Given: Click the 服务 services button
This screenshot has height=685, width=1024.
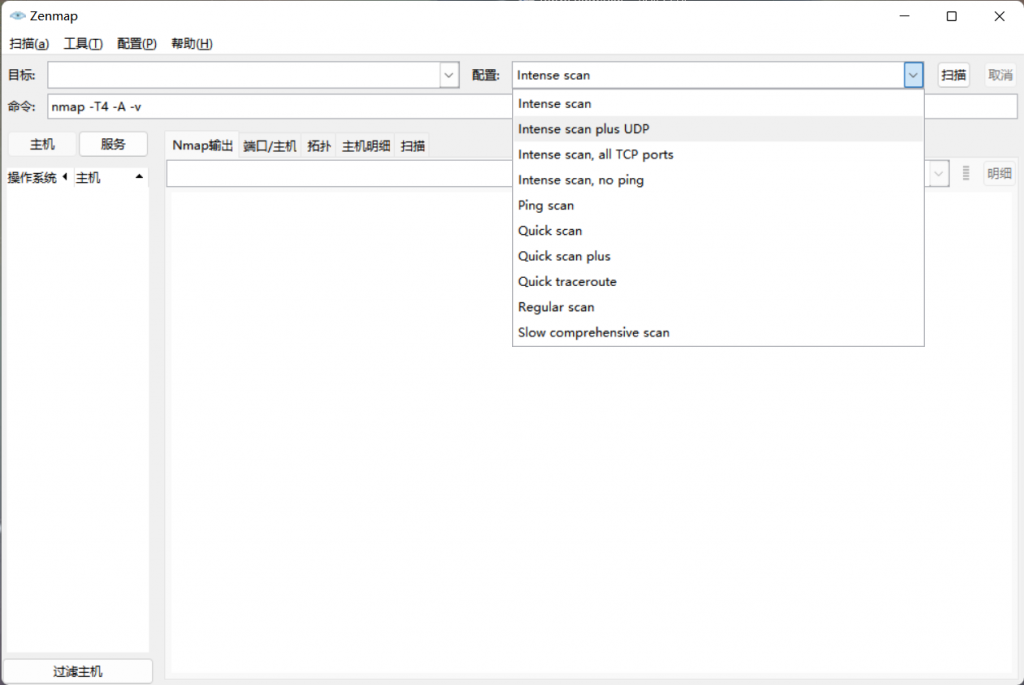Looking at the screenshot, I should coord(113,144).
